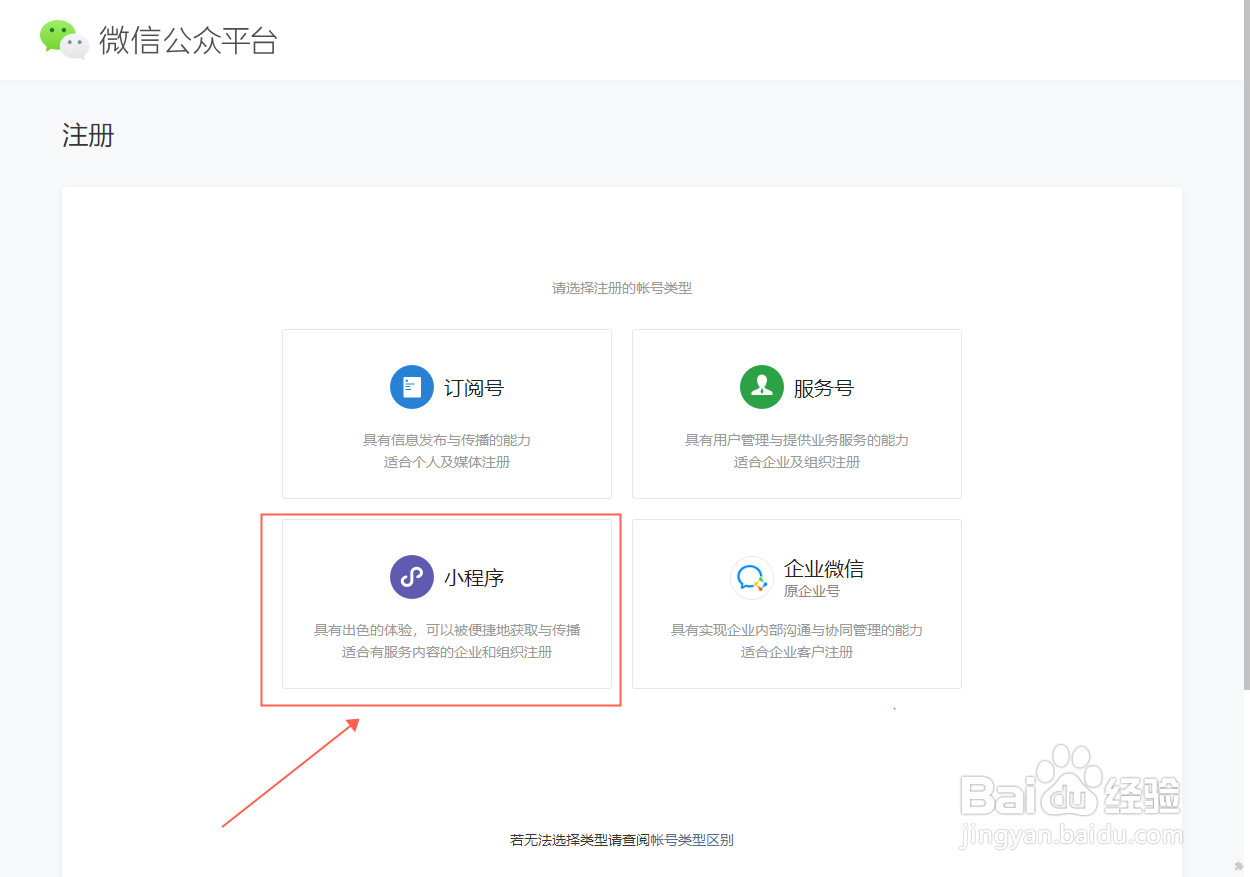Click text 适合个人及媒体注册
1250x877 pixels.
click(x=447, y=462)
